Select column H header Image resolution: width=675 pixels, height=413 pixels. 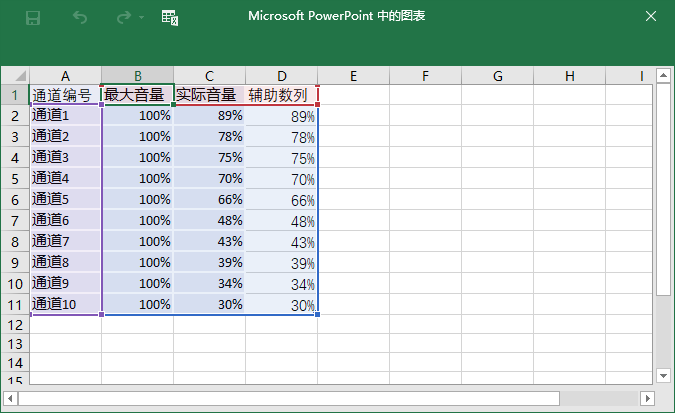pyautogui.click(x=570, y=76)
